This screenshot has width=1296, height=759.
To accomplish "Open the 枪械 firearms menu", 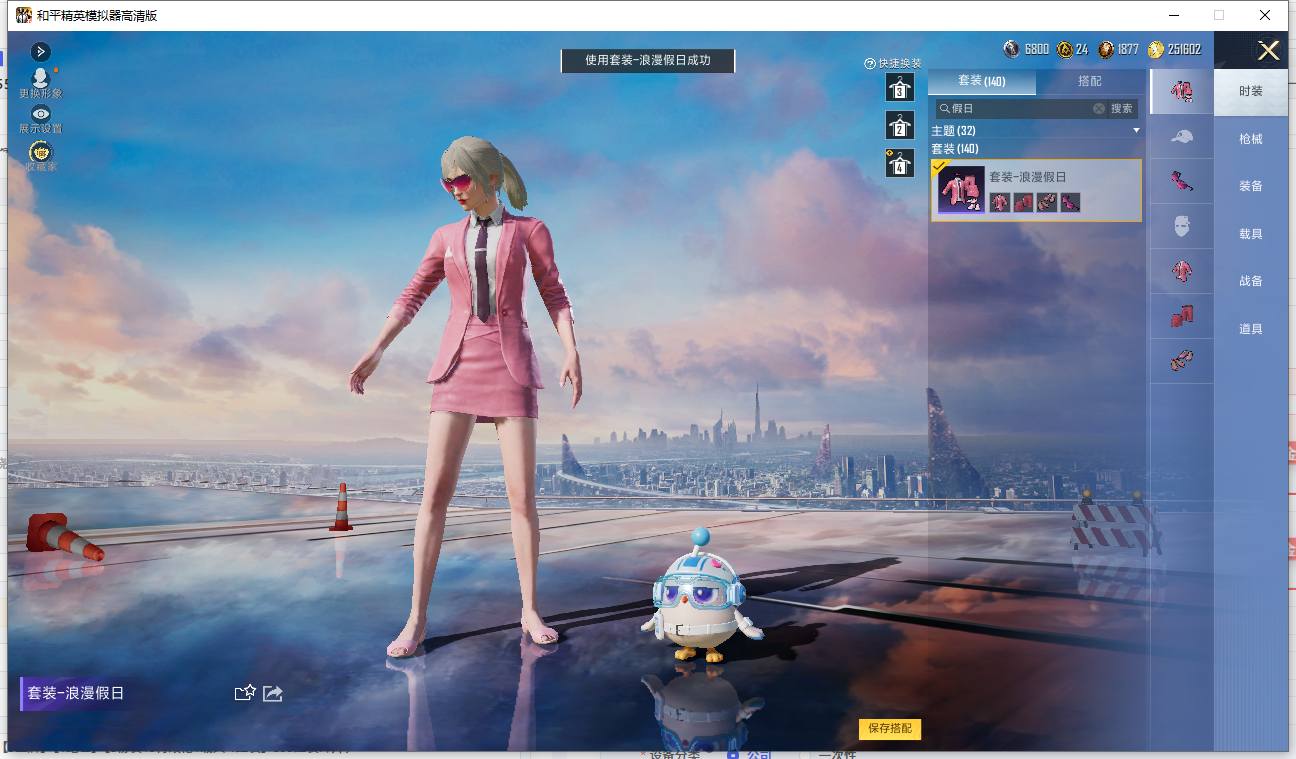I will click(x=1251, y=139).
